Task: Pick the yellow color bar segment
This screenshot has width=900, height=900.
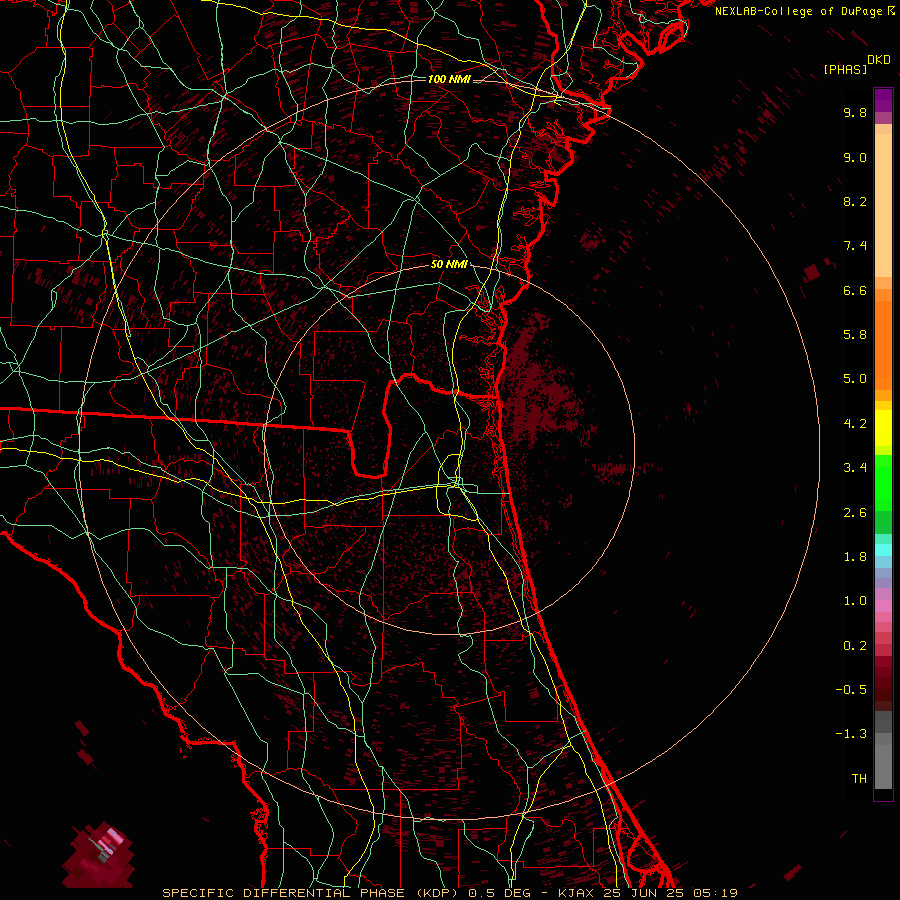Action: coord(883,428)
